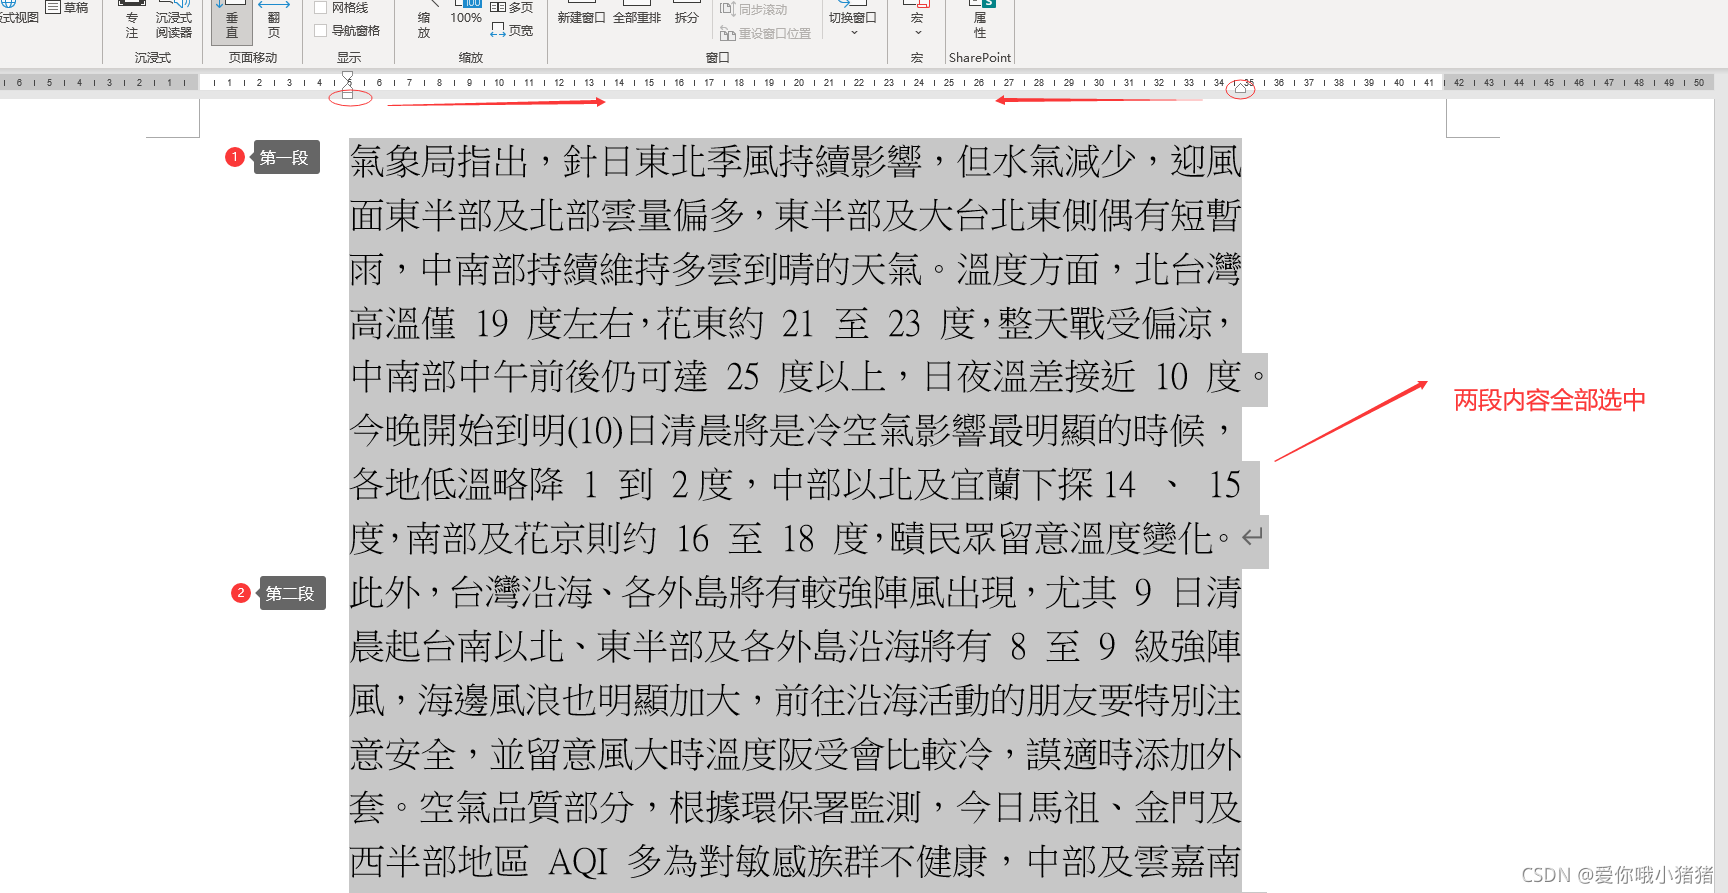Fit to 页宽 page width
The width and height of the screenshot is (1728, 893).
(511, 30)
